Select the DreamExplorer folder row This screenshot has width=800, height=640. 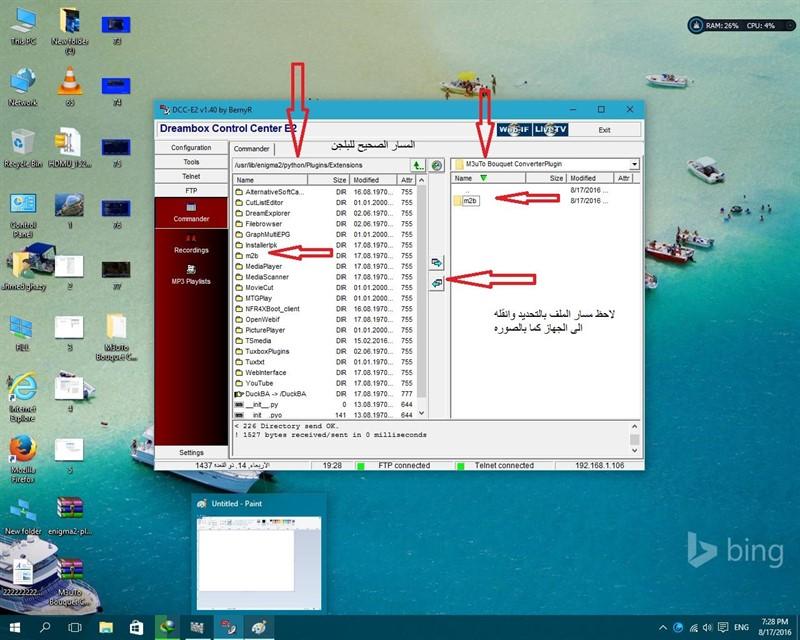click(324, 213)
